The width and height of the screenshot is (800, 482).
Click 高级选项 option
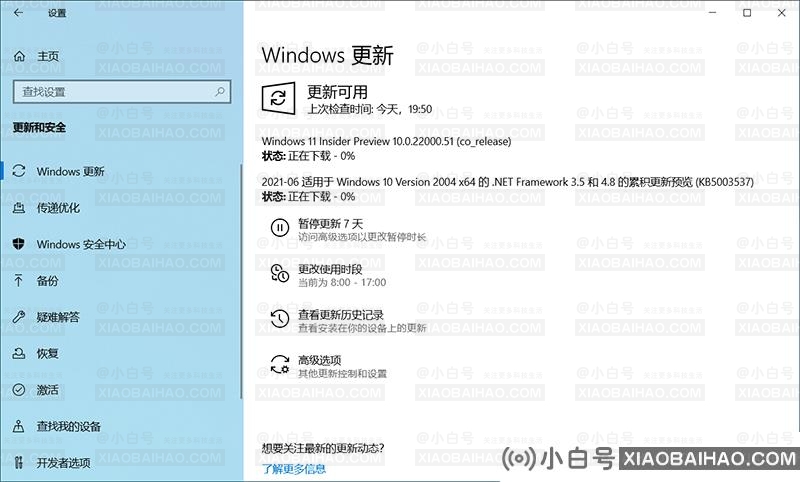pyautogui.click(x=319, y=360)
